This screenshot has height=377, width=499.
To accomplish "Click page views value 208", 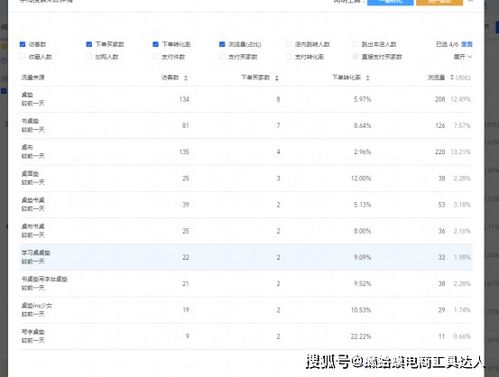I will coord(440,99).
